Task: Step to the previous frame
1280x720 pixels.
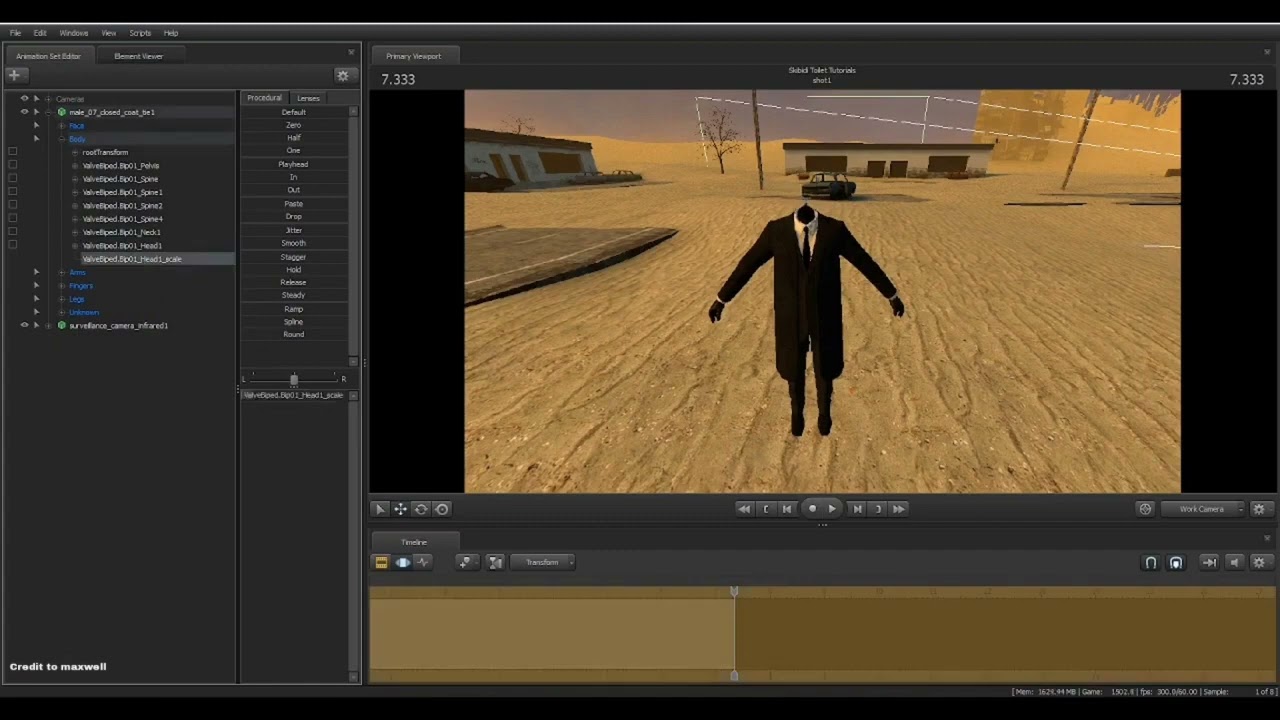Action: (x=787, y=509)
